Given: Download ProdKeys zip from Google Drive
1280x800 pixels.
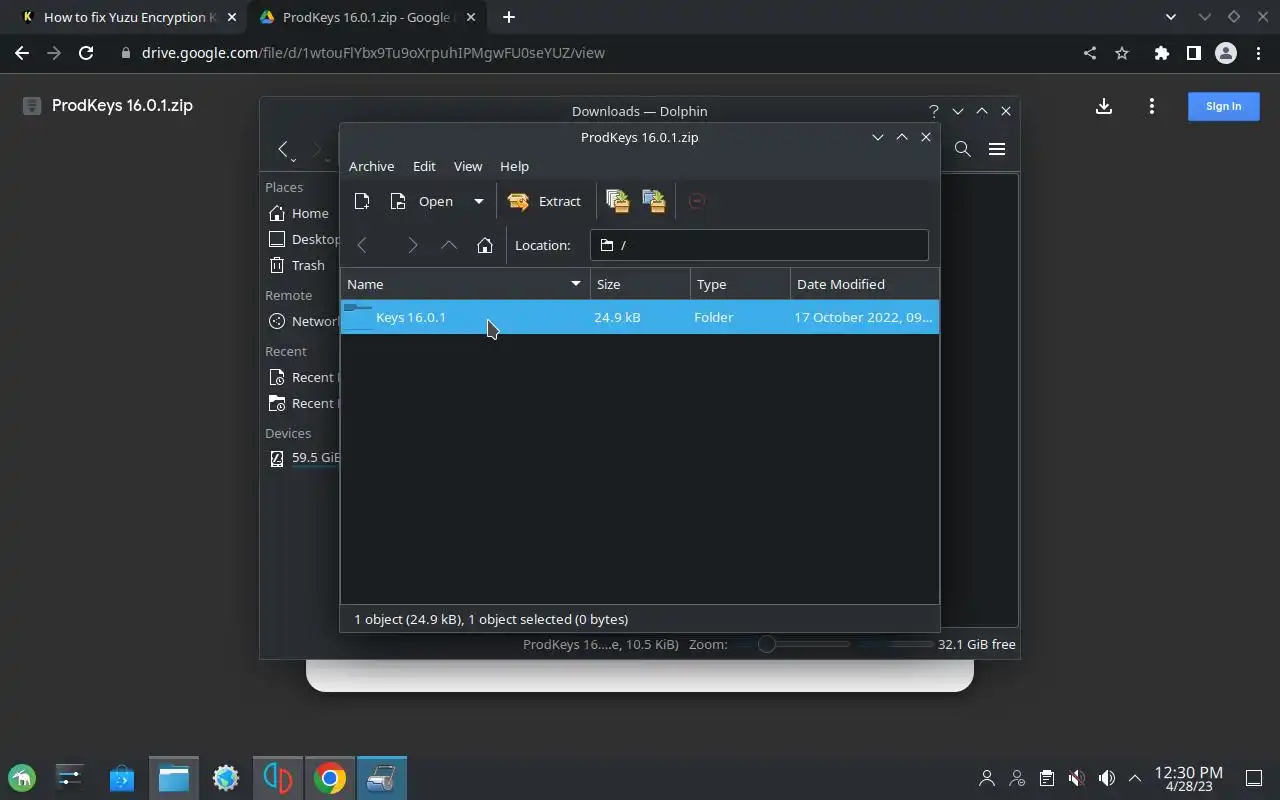Looking at the screenshot, I should point(1104,106).
